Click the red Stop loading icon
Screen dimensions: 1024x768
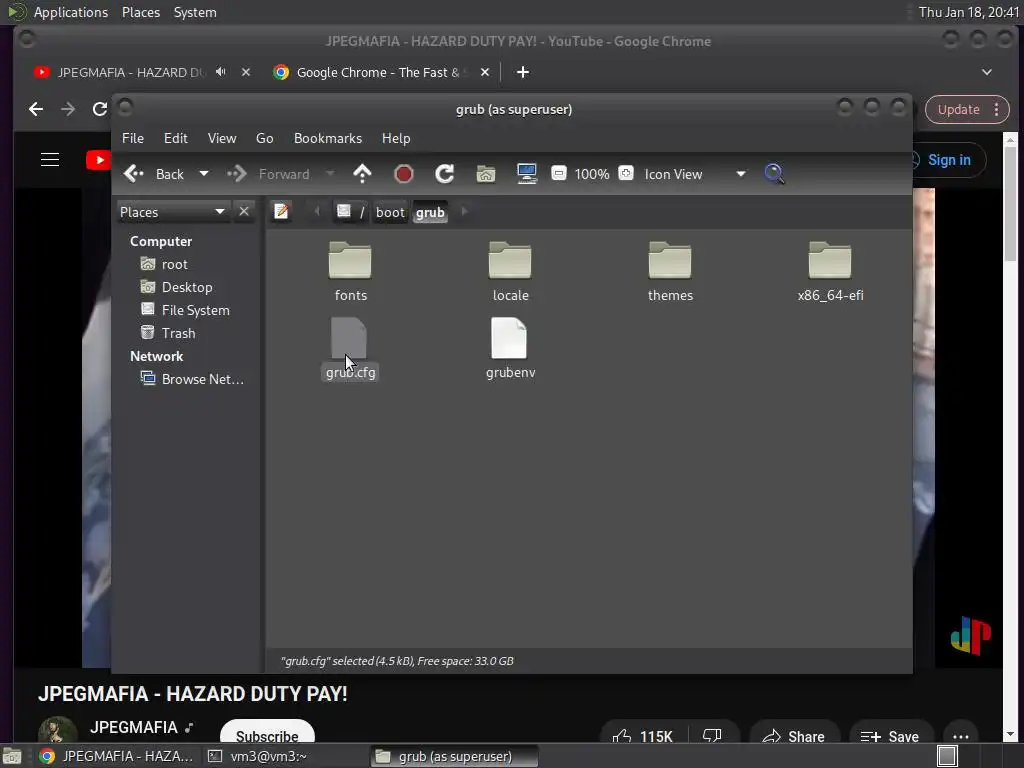(x=404, y=174)
